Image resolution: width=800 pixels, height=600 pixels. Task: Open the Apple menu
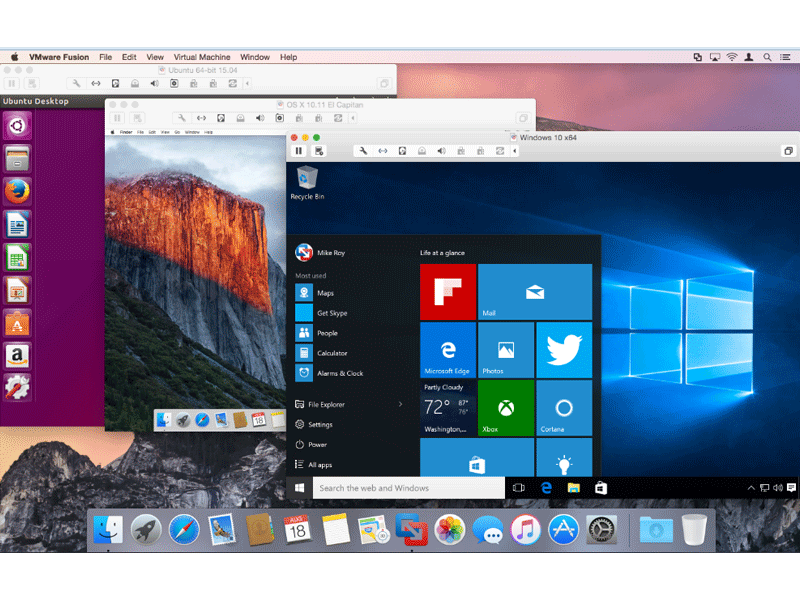(x=15, y=57)
